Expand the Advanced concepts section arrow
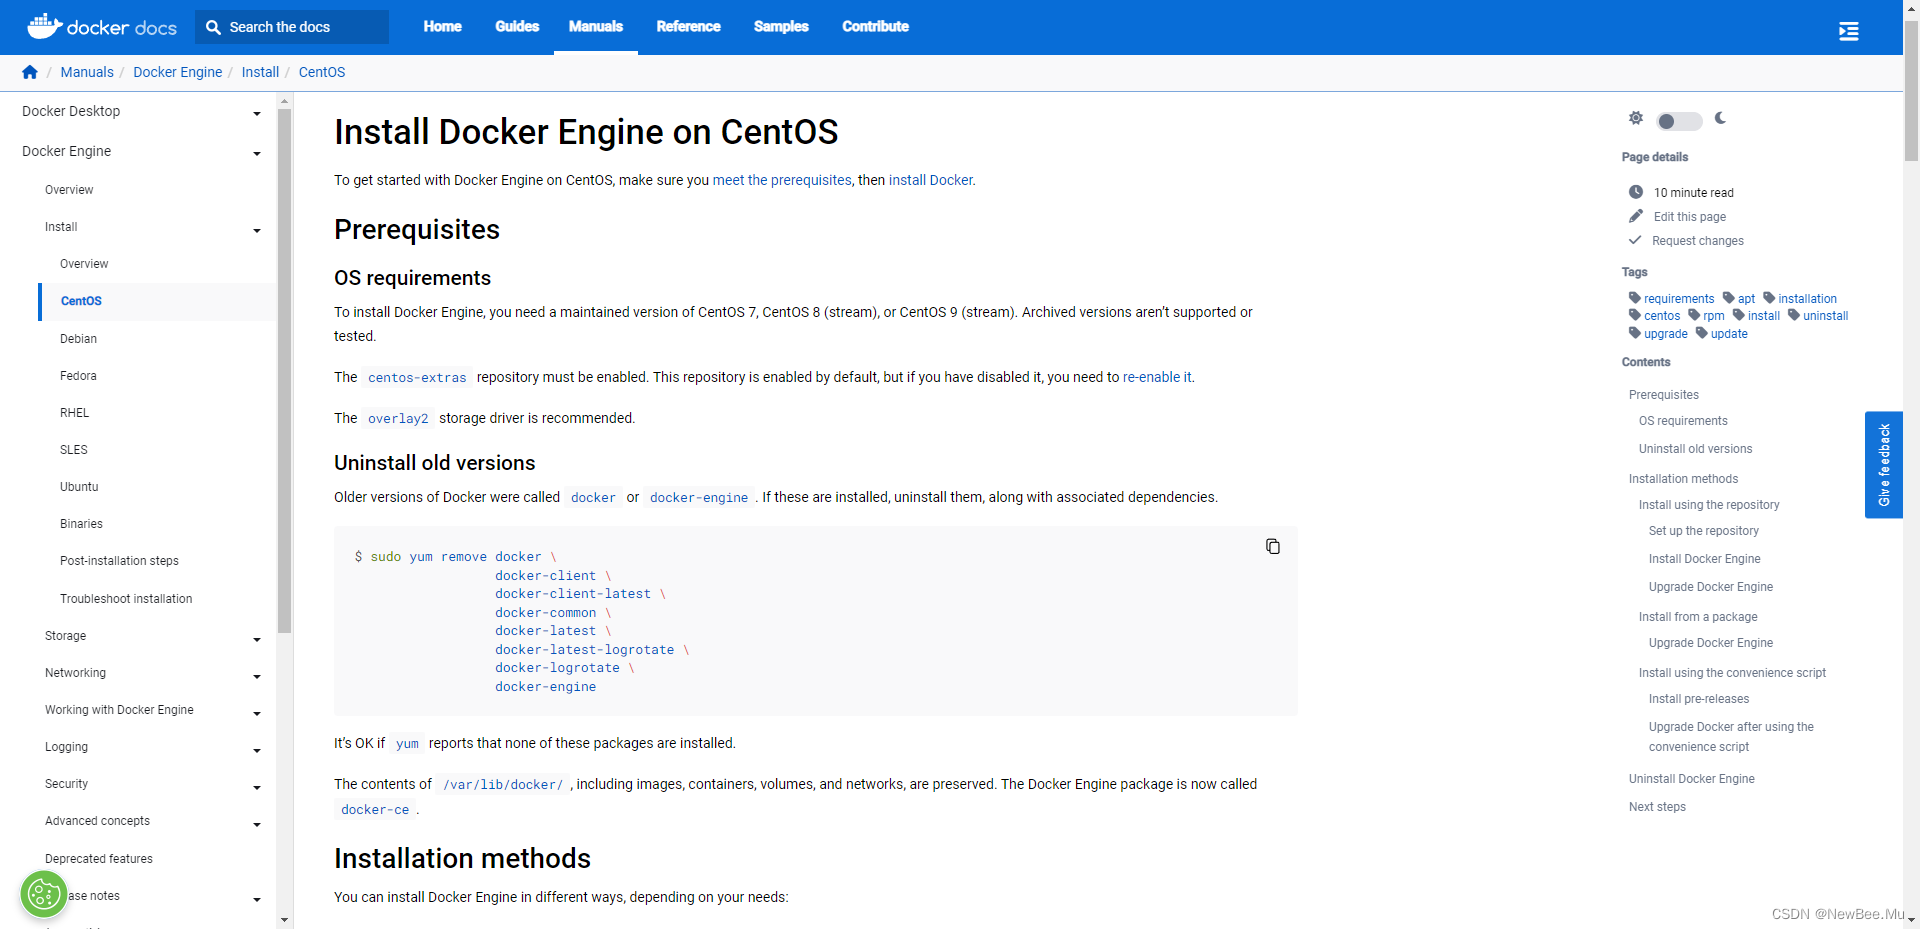Screen dimensions: 1920x929 coord(257,825)
